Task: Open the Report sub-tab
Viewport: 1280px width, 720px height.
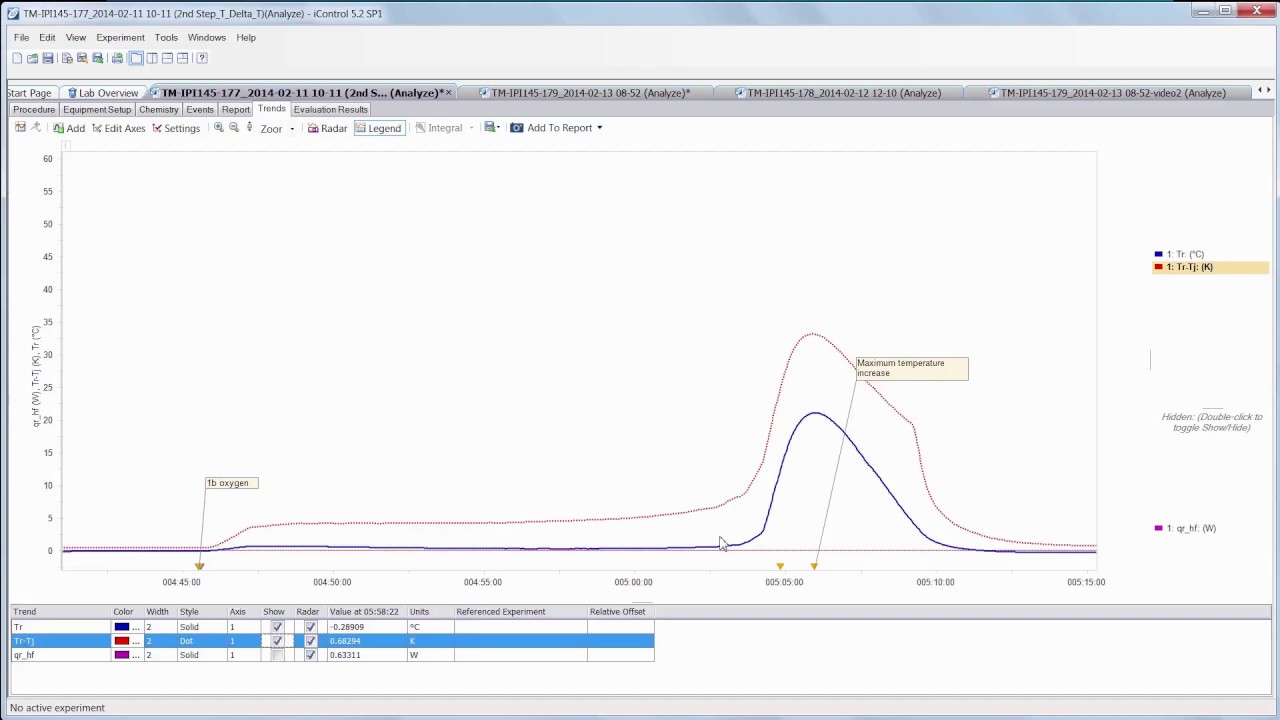Action: point(236,110)
